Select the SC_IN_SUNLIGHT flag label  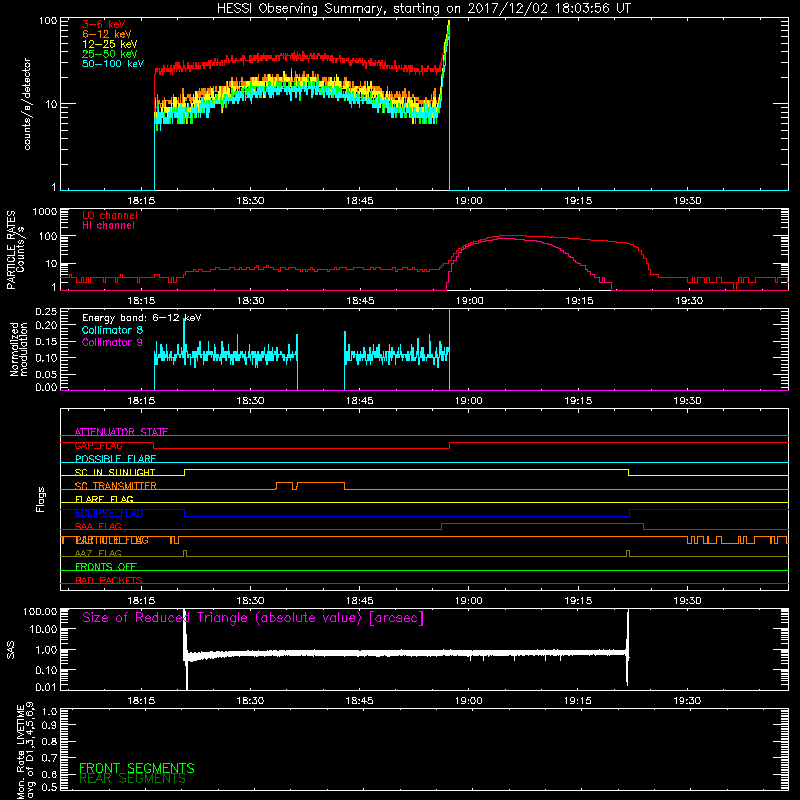coord(115,472)
